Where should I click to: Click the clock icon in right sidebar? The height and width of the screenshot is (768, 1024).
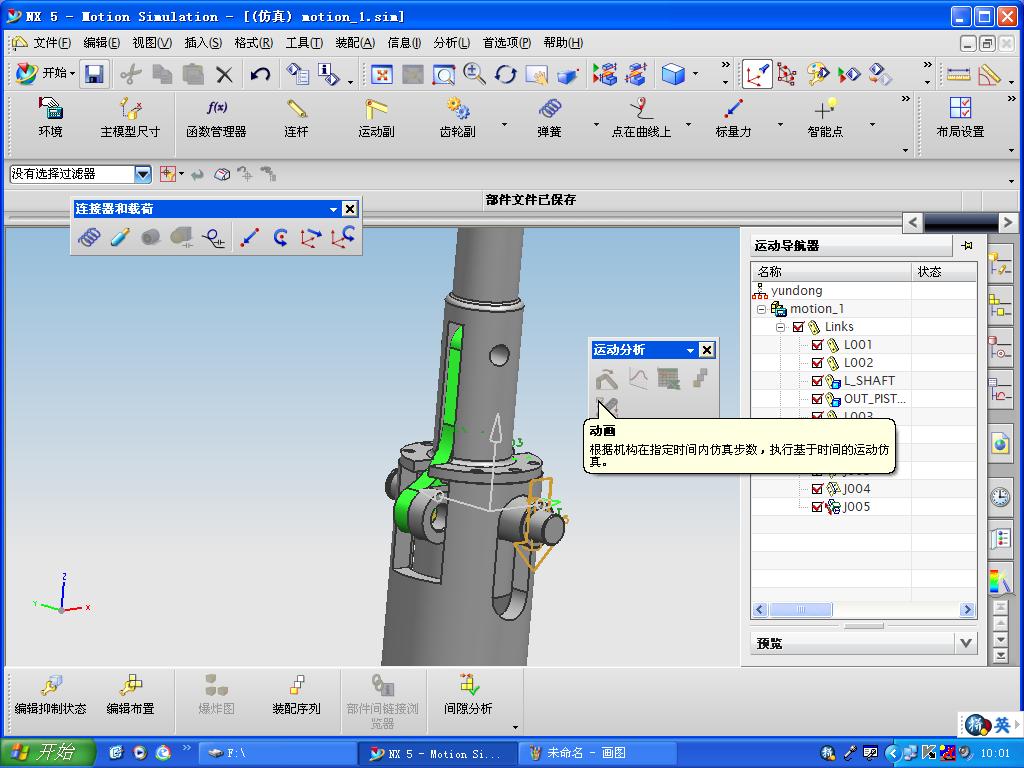[1000, 497]
